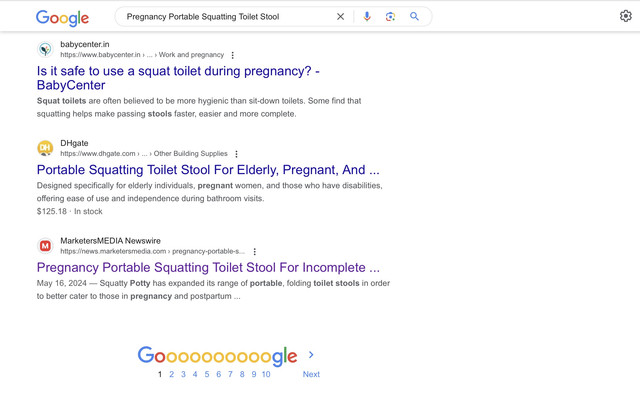Click the search query input field
Viewport: 640px width, 405px height.
[227, 17]
